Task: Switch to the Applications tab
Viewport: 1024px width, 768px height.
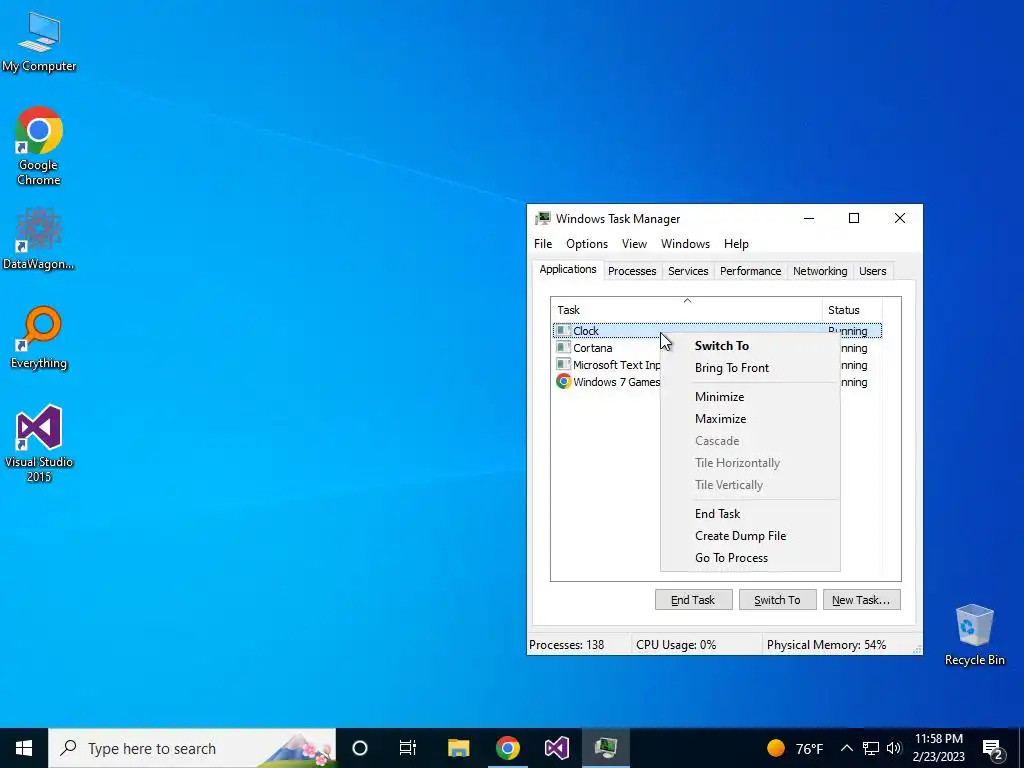Action: (x=568, y=270)
